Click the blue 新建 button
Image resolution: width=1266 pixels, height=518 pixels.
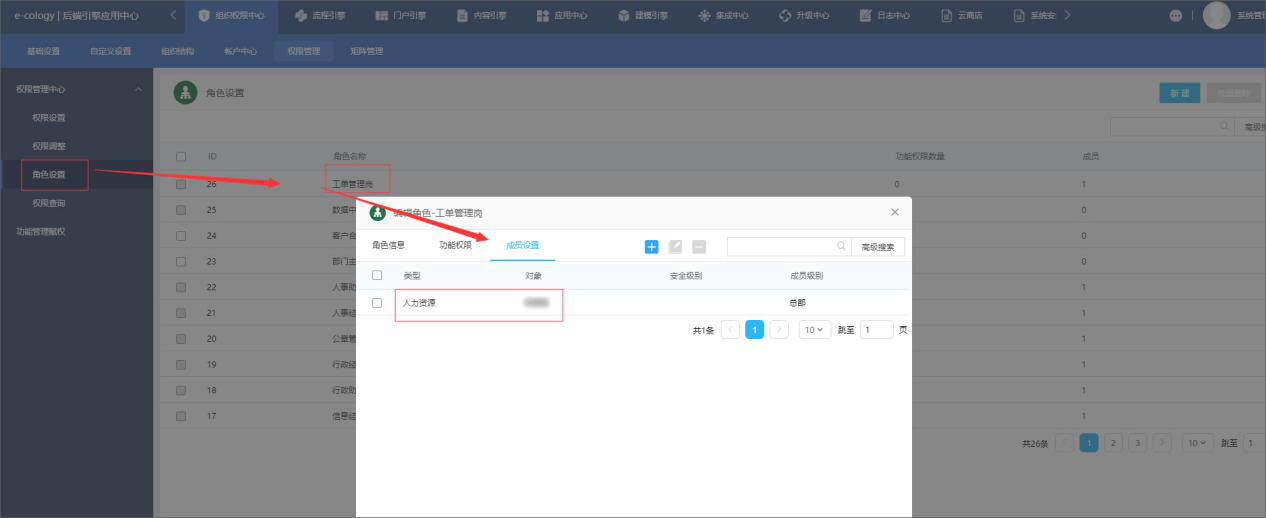[x=1180, y=93]
